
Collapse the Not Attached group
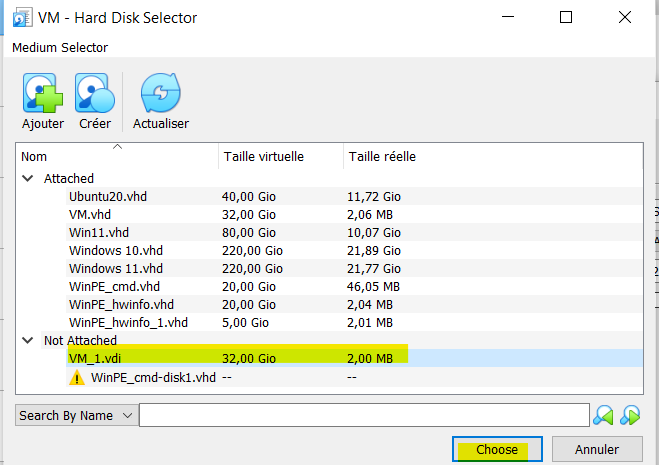[27, 341]
